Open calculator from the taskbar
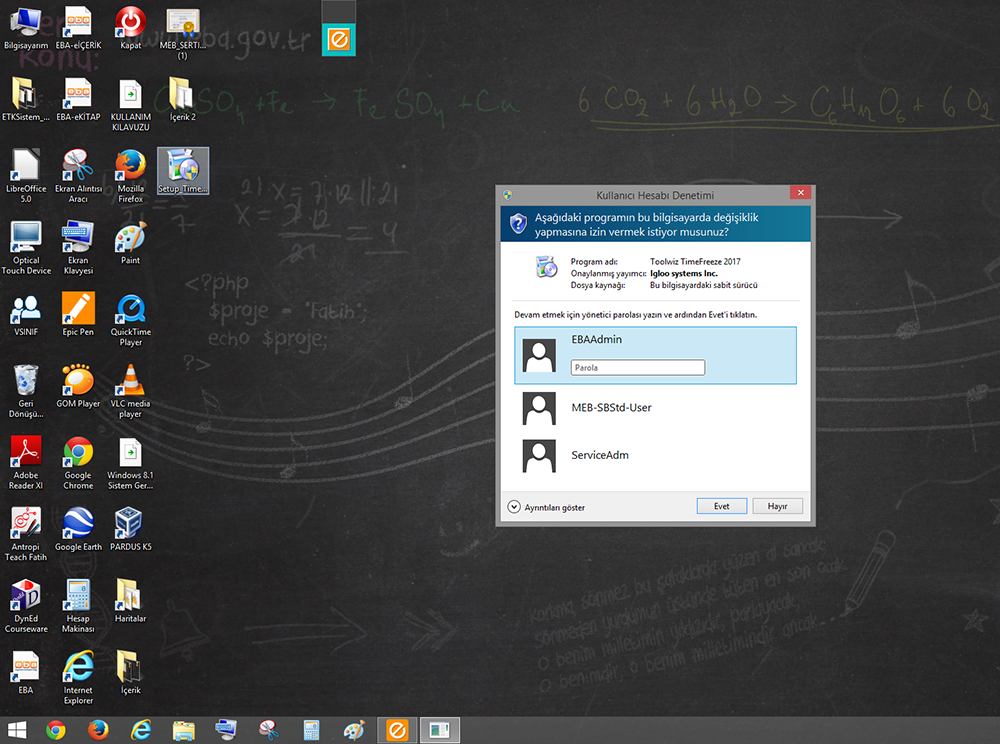Image resolution: width=1000 pixels, height=744 pixels. click(311, 730)
